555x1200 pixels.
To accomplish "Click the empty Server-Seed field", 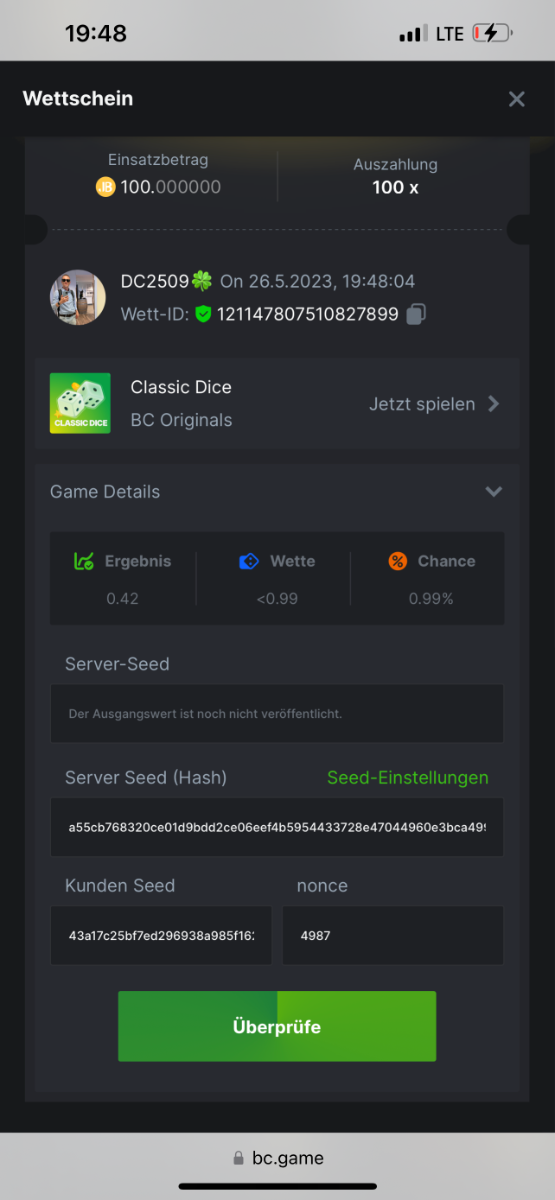I will tap(277, 713).
